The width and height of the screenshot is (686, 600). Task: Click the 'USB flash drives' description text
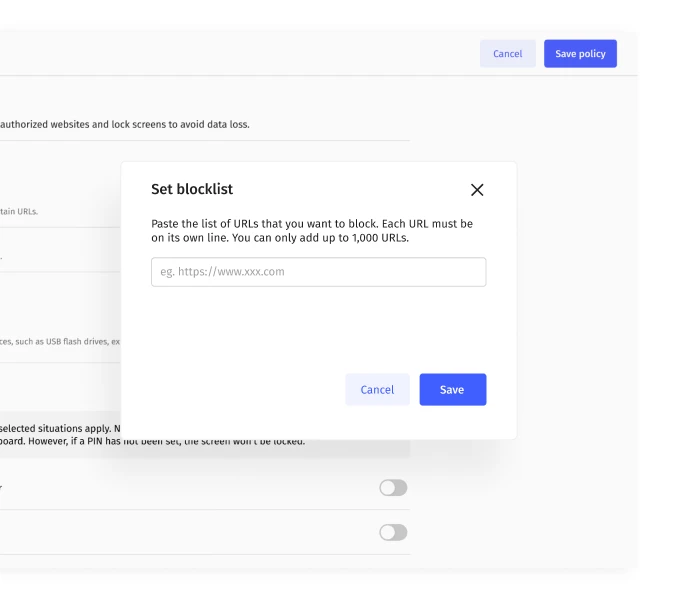point(60,342)
